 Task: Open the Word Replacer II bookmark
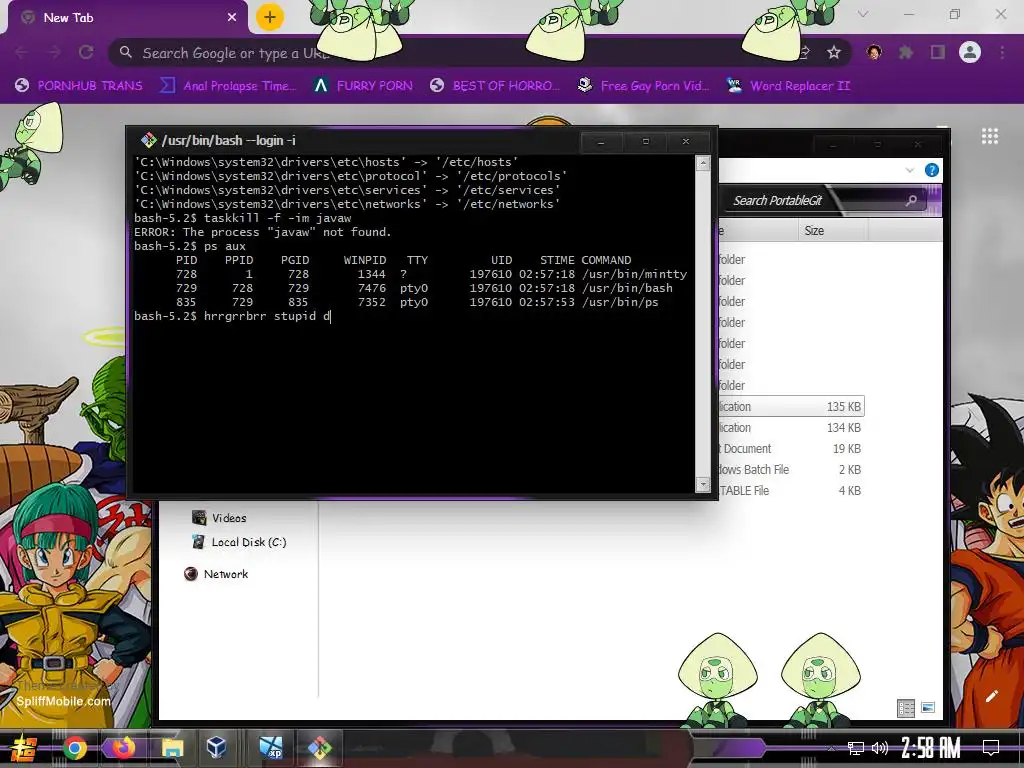tap(788, 86)
